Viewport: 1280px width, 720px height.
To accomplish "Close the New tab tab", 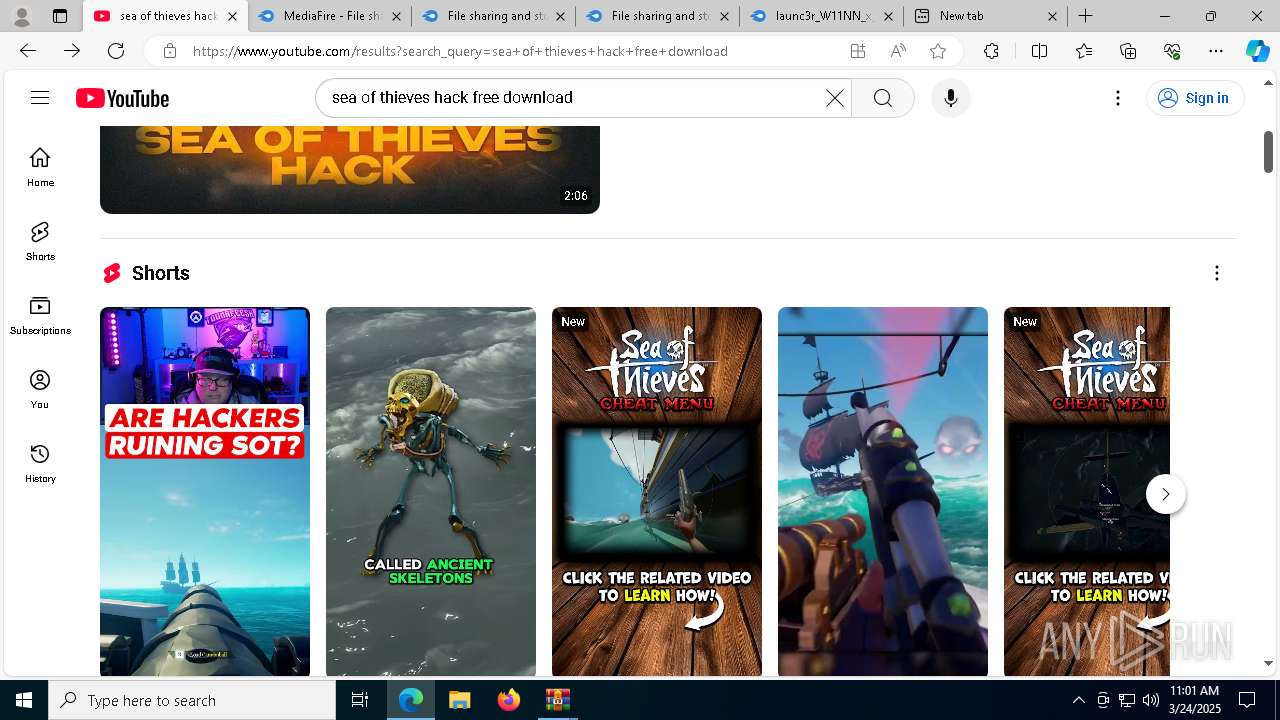I will pos(1052,16).
